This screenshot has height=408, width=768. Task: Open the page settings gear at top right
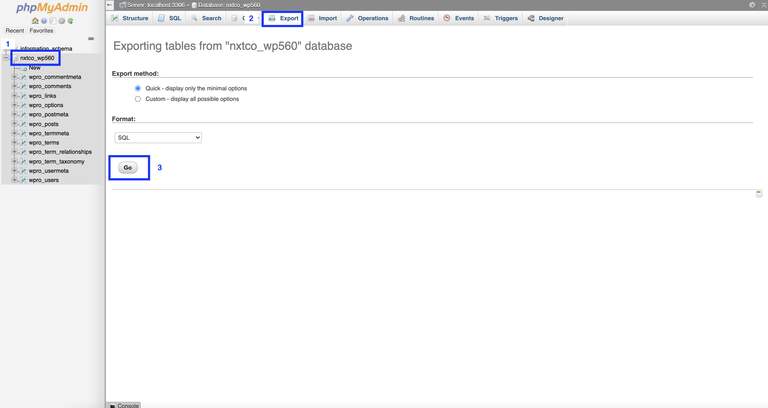(752, 5)
